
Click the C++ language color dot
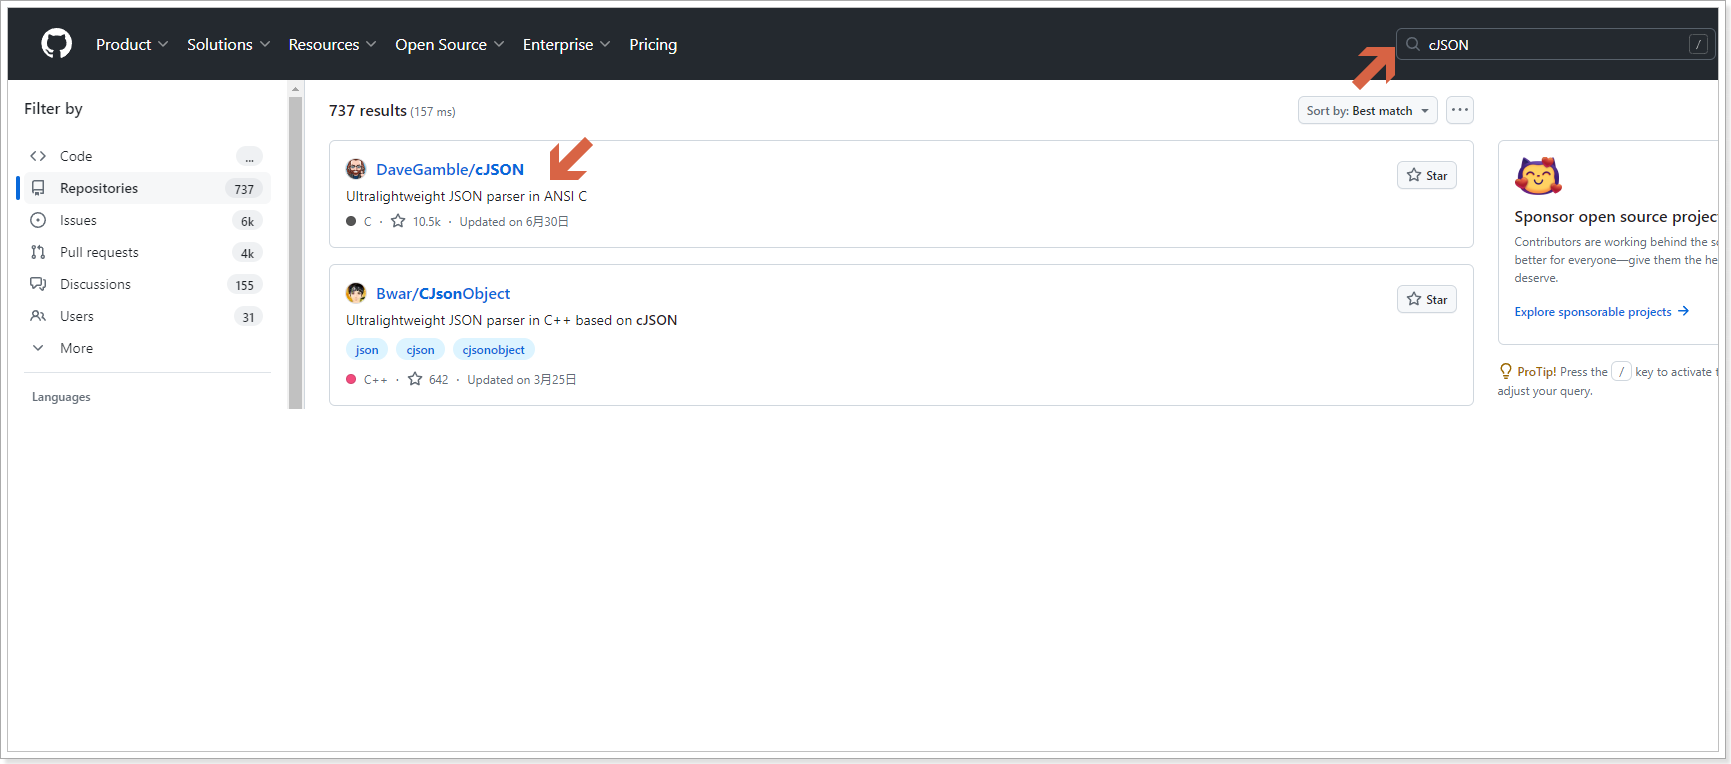click(x=351, y=379)
